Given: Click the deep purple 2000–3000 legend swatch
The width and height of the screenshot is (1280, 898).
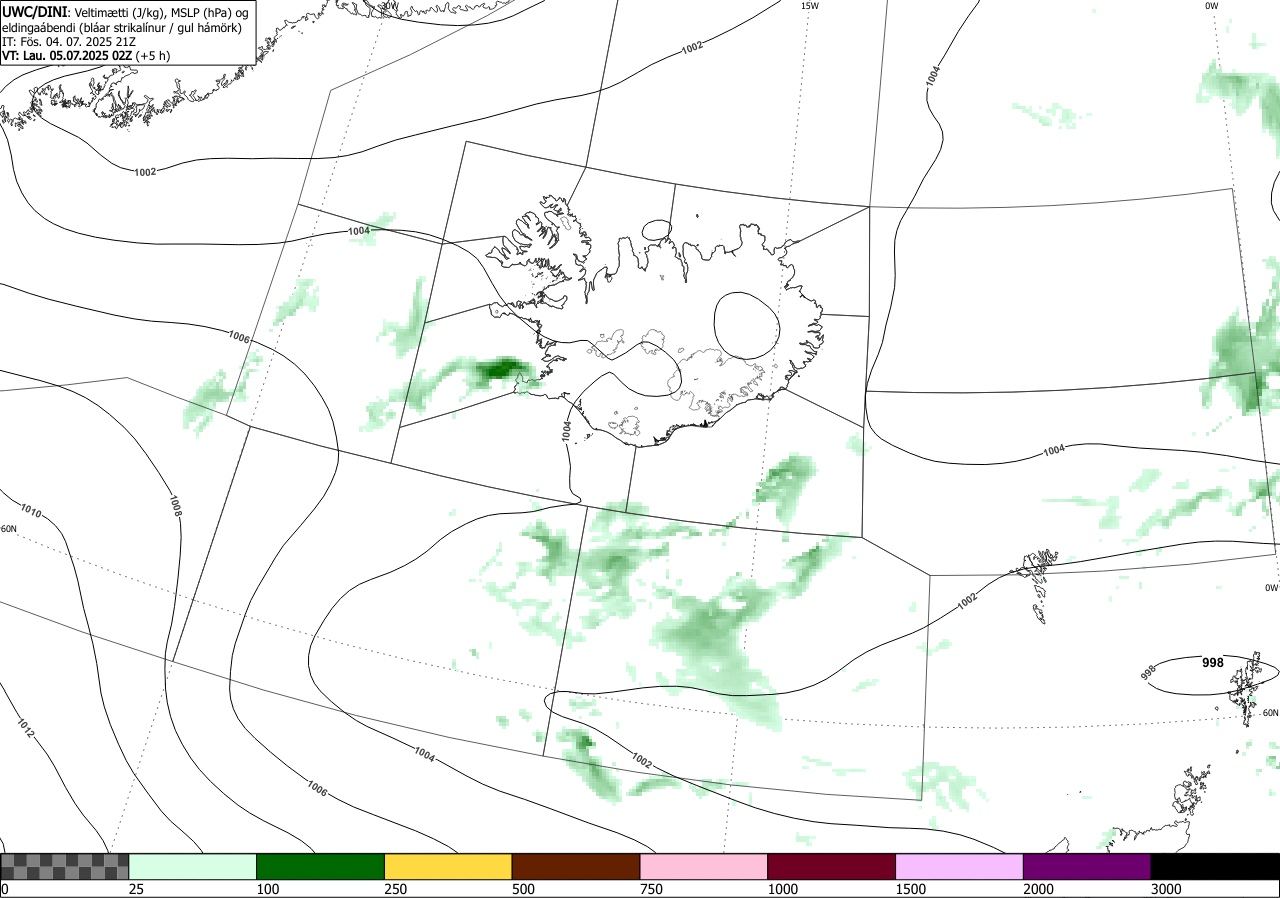Looking at the screenshot, I should pyautogui.click(x=1087, y=866).
